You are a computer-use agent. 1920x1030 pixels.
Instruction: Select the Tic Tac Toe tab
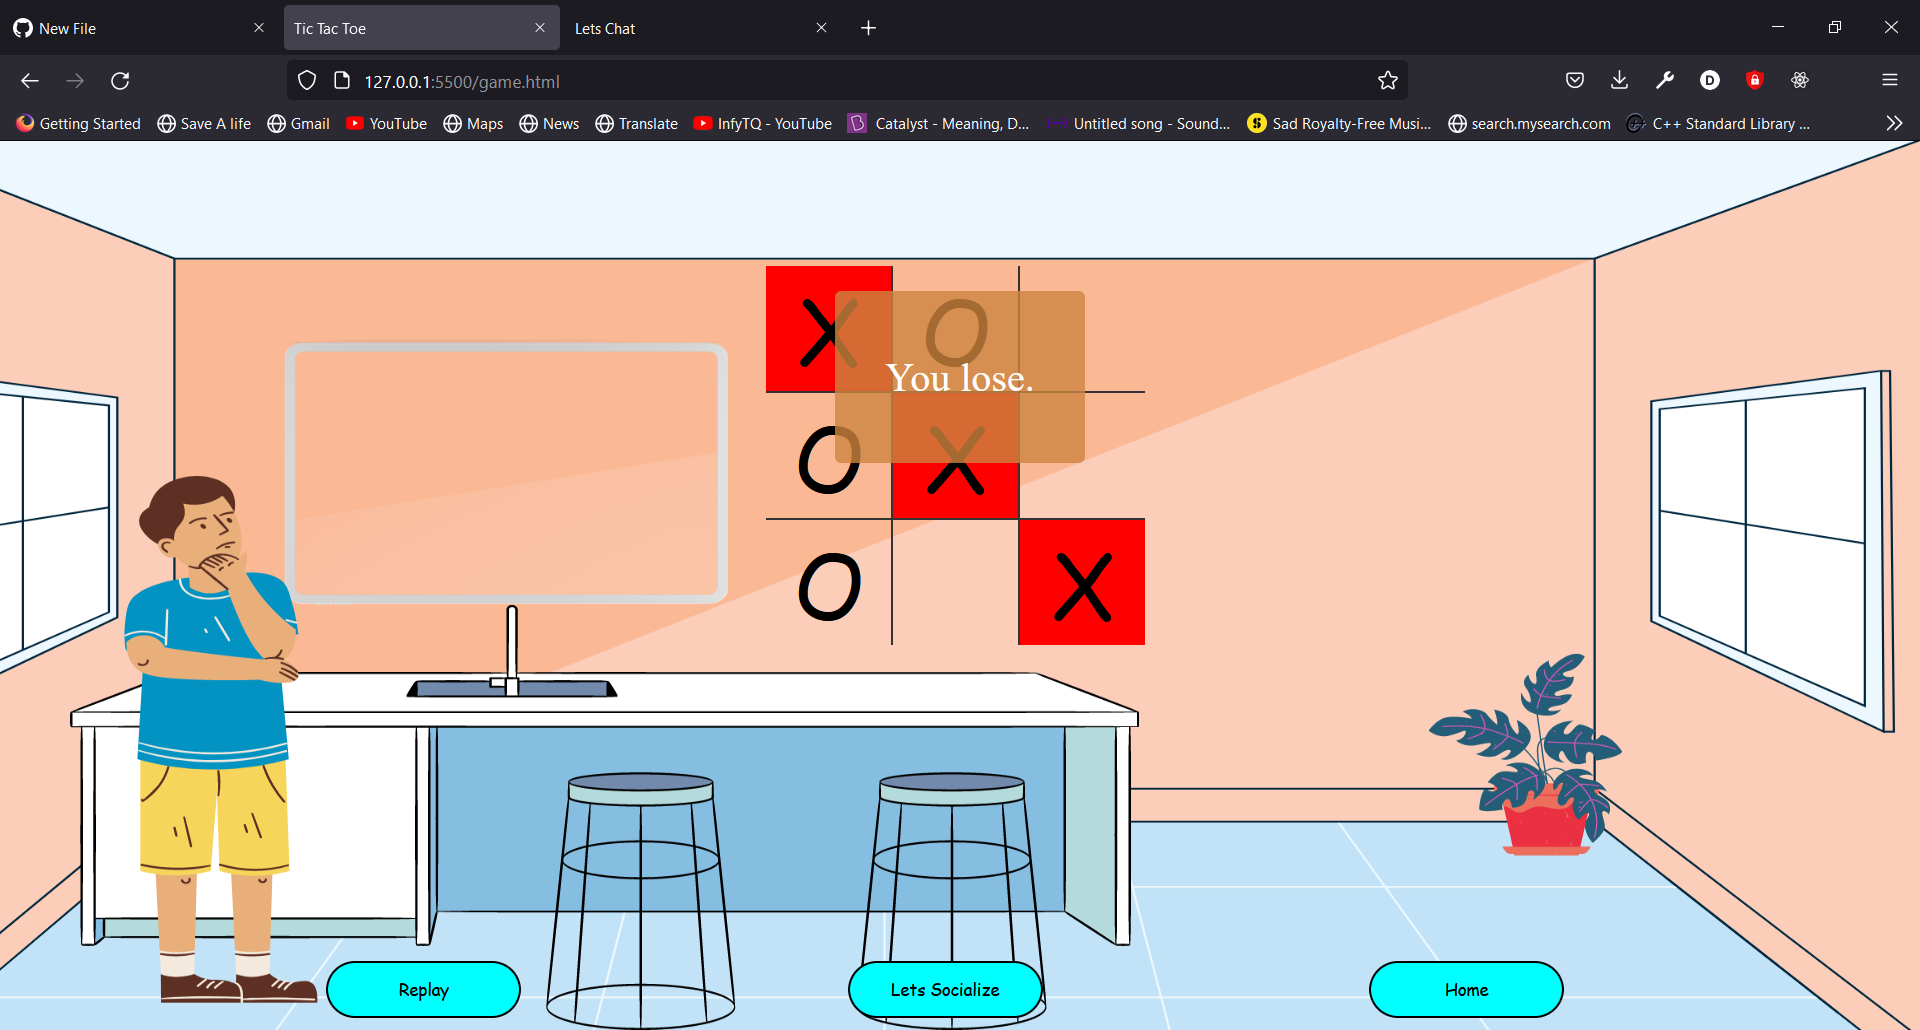click(x=420, y=28)
